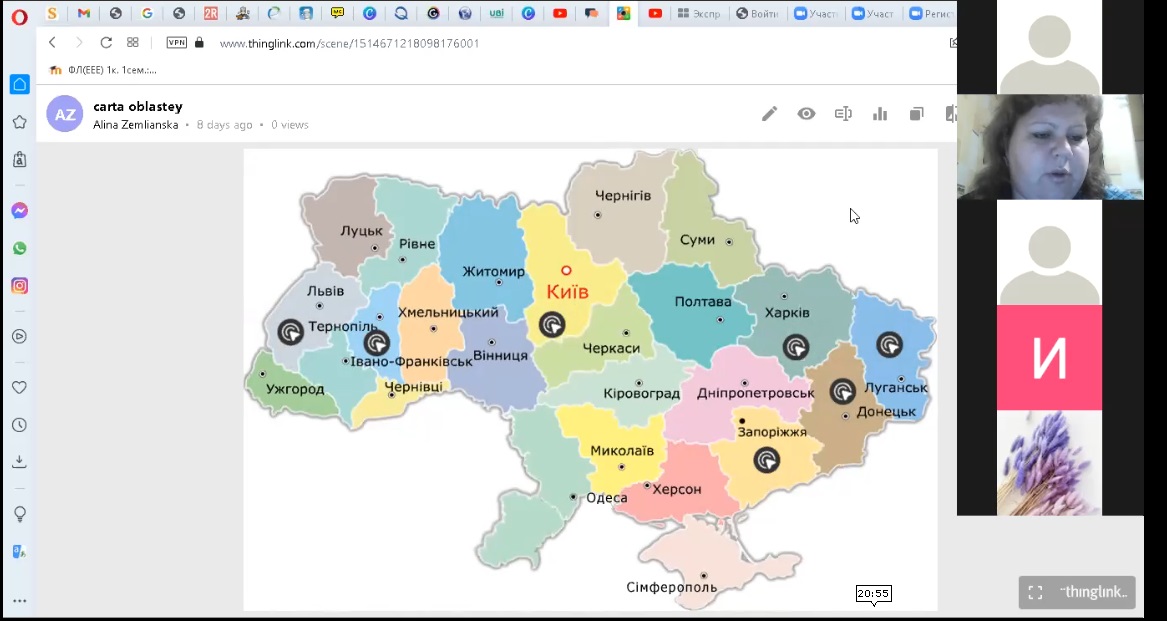Viewport: 1167px width, 621px height.
Task: Click the Alina Zemlianska author link
Action: pos(136,125)
